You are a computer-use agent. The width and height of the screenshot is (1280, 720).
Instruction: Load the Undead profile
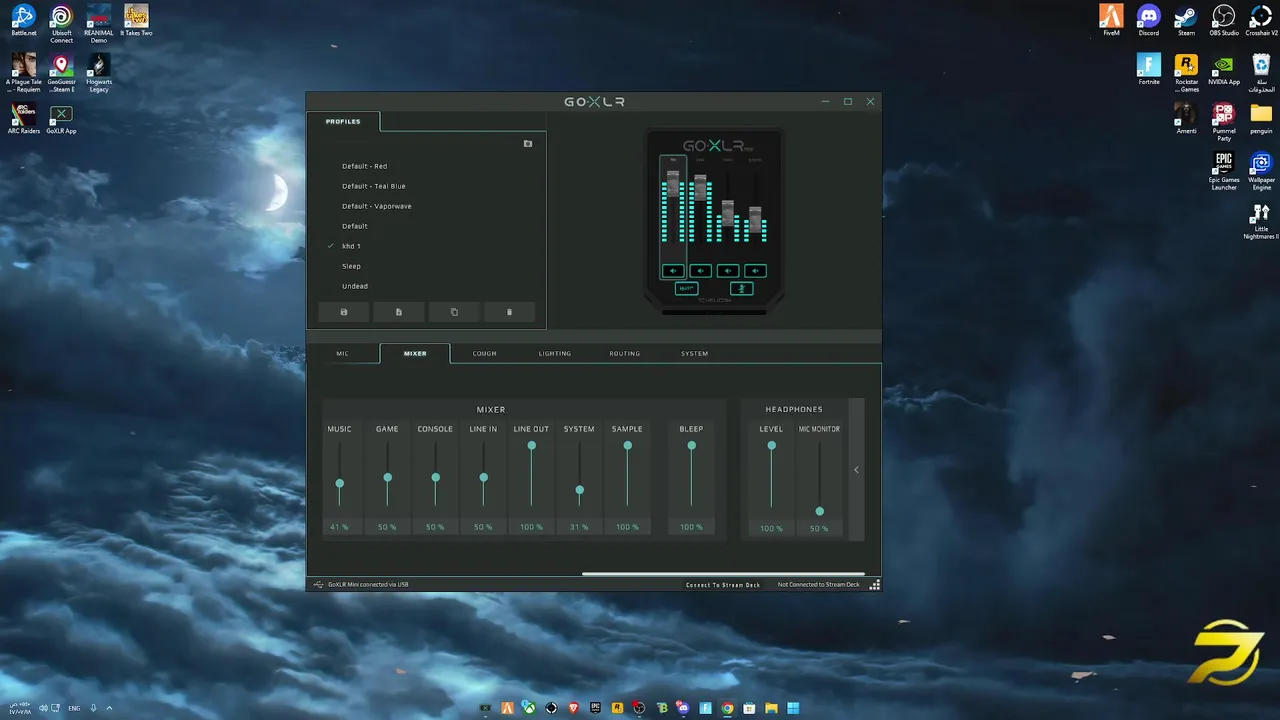pos(355,286)
